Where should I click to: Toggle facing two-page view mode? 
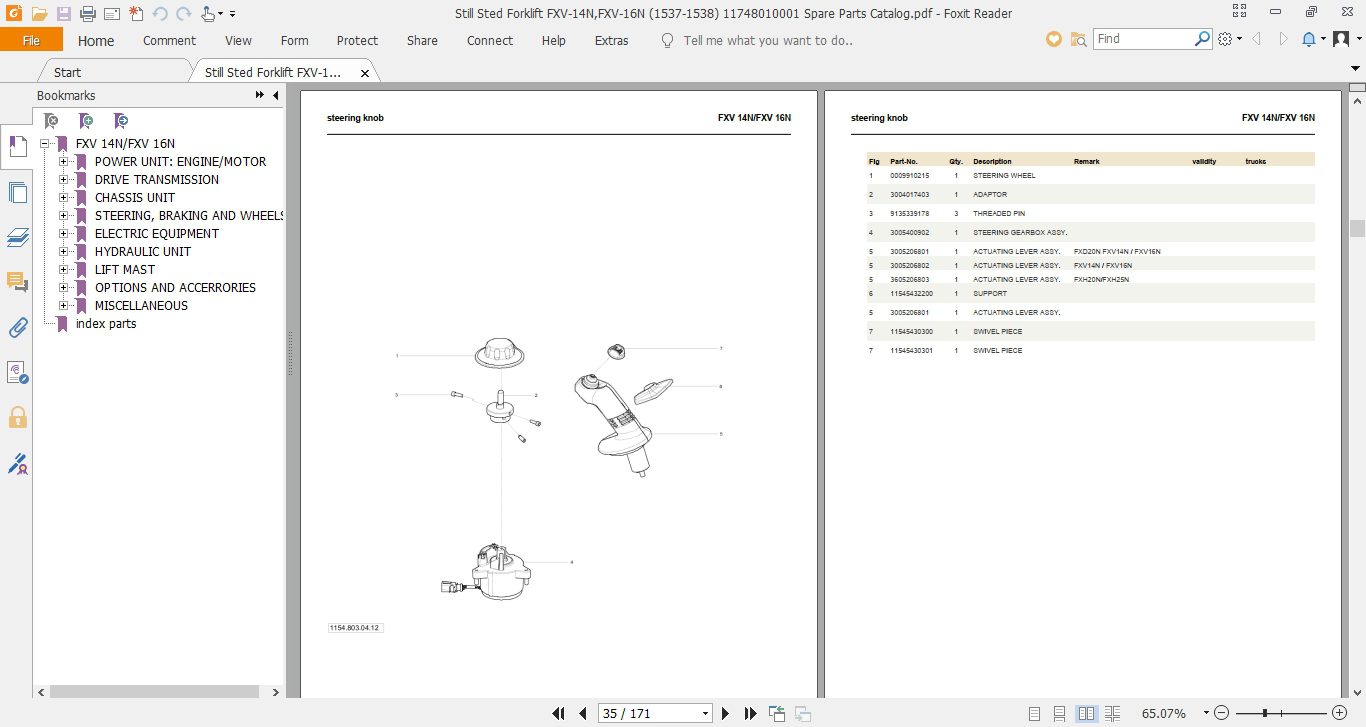tap(1086, 713)
